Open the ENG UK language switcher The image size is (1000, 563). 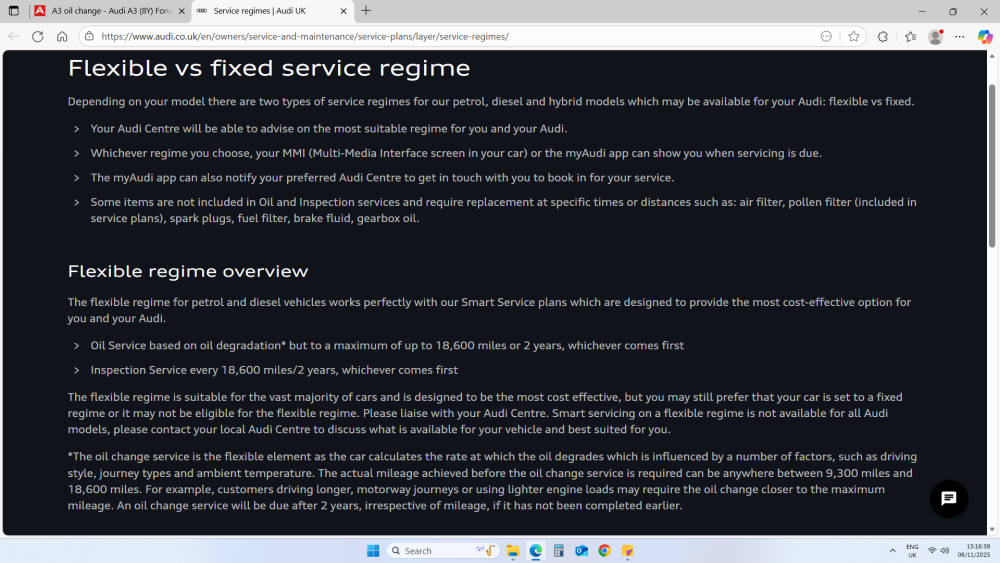[x=912, y=551]
